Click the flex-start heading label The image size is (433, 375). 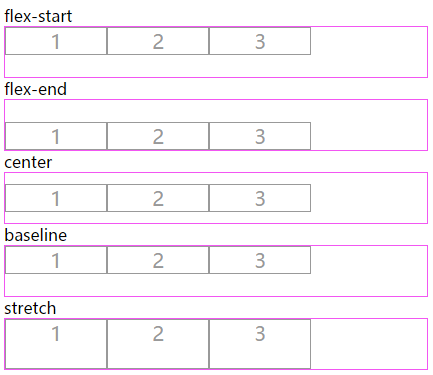click(38, 16)
